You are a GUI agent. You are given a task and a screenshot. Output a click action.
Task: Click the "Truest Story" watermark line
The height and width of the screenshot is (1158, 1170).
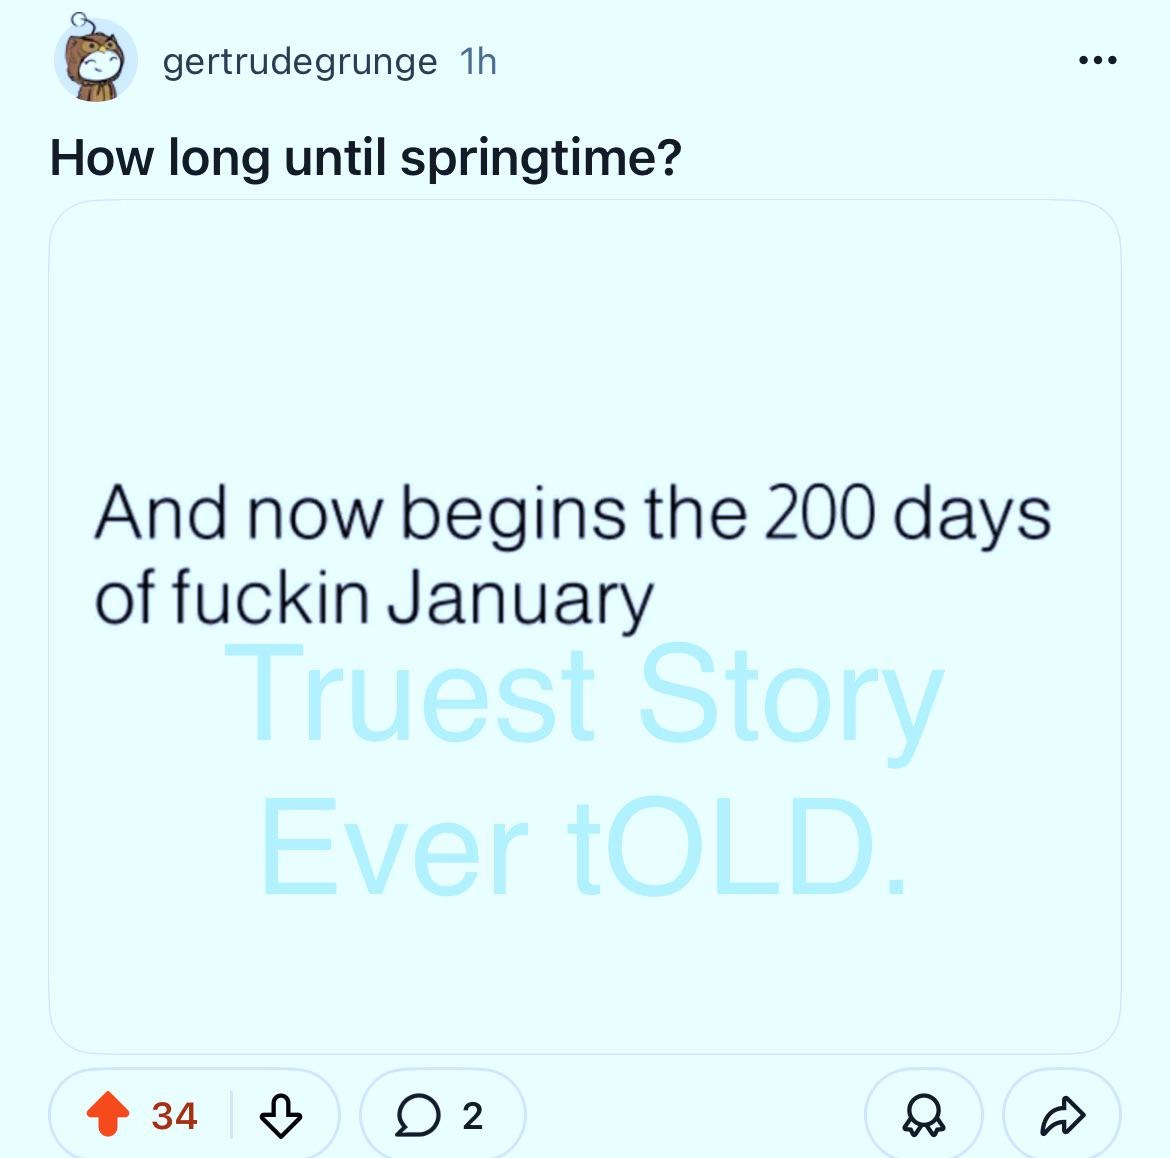[x=584, y=696]
